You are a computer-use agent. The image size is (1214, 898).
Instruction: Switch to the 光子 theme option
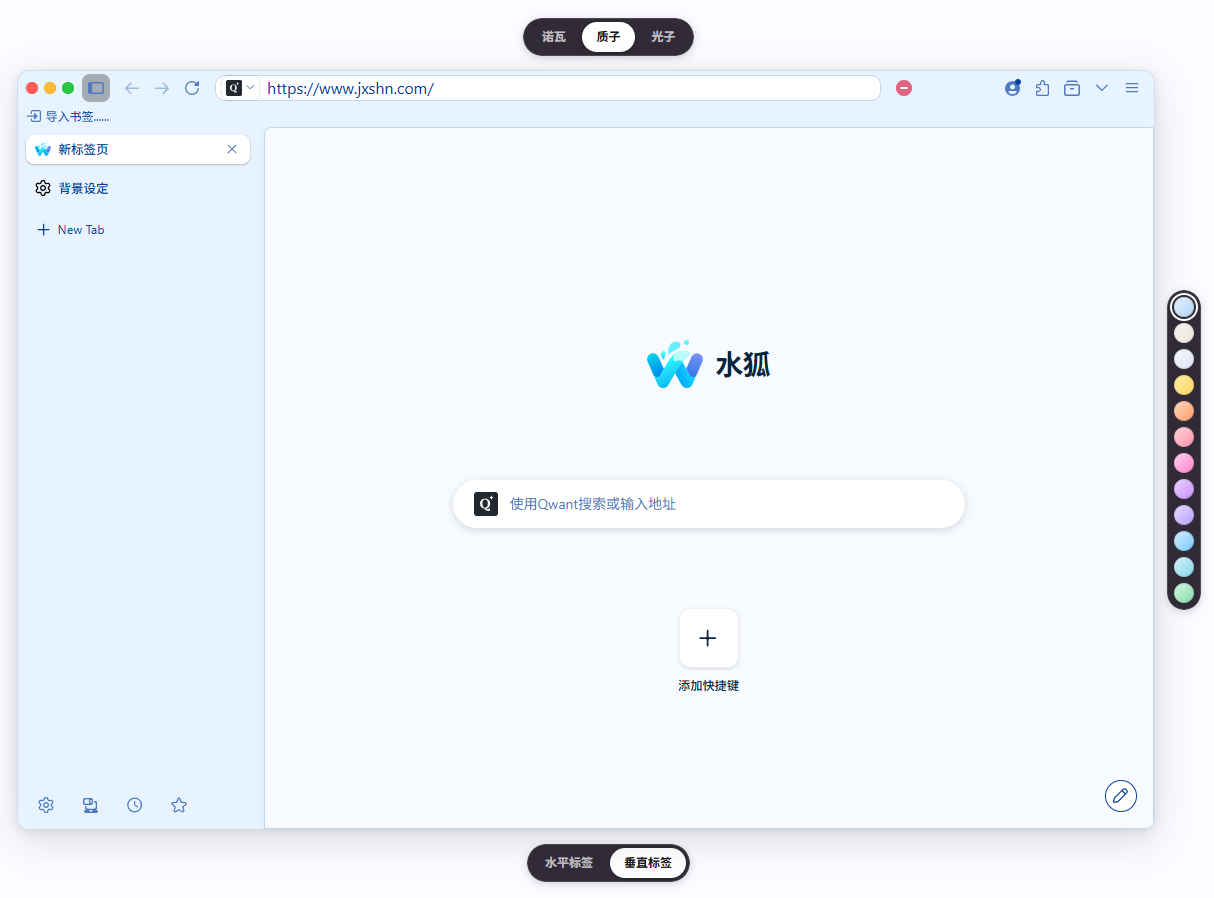[x=663, y=37]
